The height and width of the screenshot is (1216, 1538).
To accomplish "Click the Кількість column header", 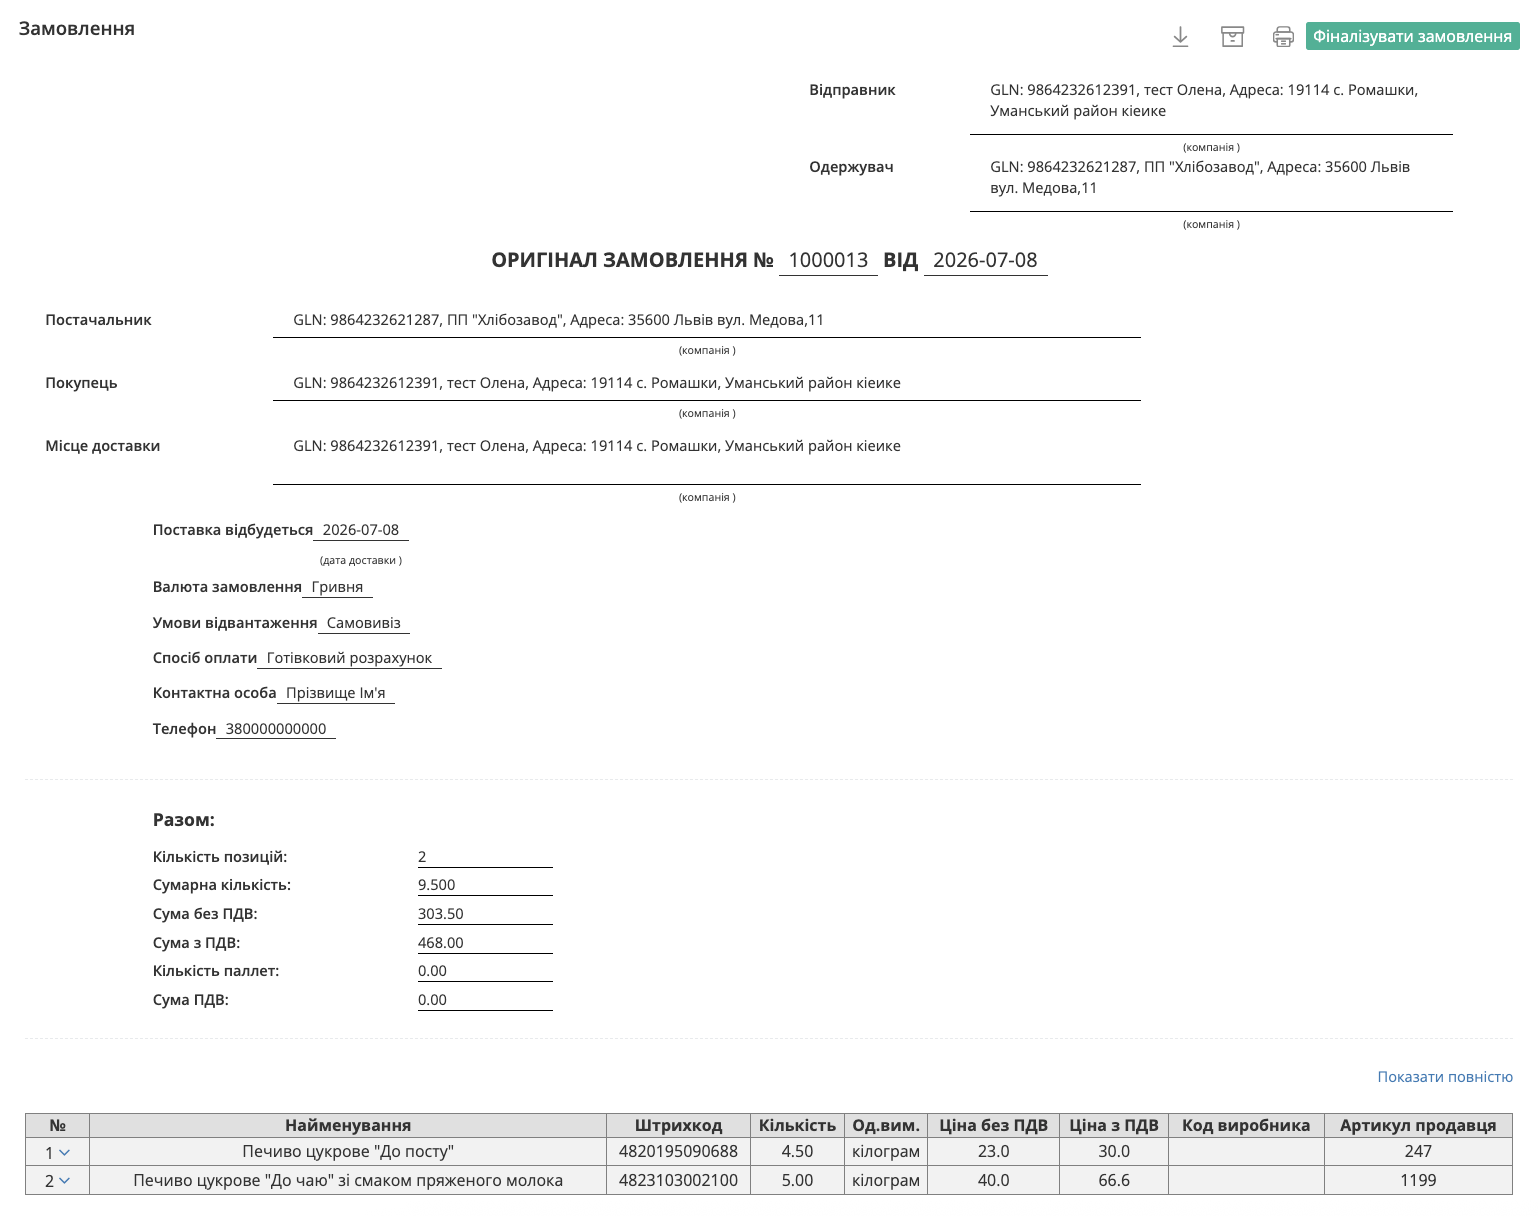I will click(x=797, y=1125).
